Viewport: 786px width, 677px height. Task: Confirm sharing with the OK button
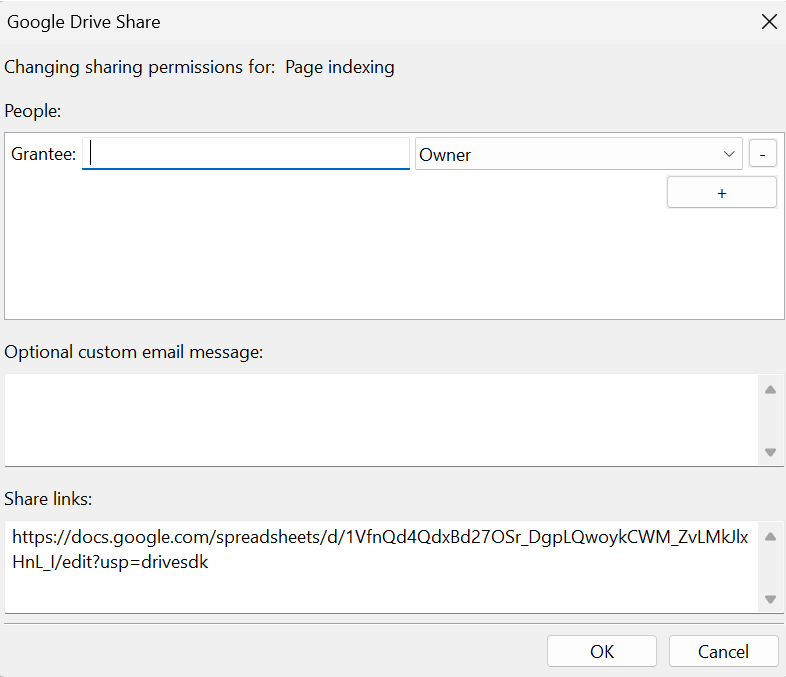point(601,651)
